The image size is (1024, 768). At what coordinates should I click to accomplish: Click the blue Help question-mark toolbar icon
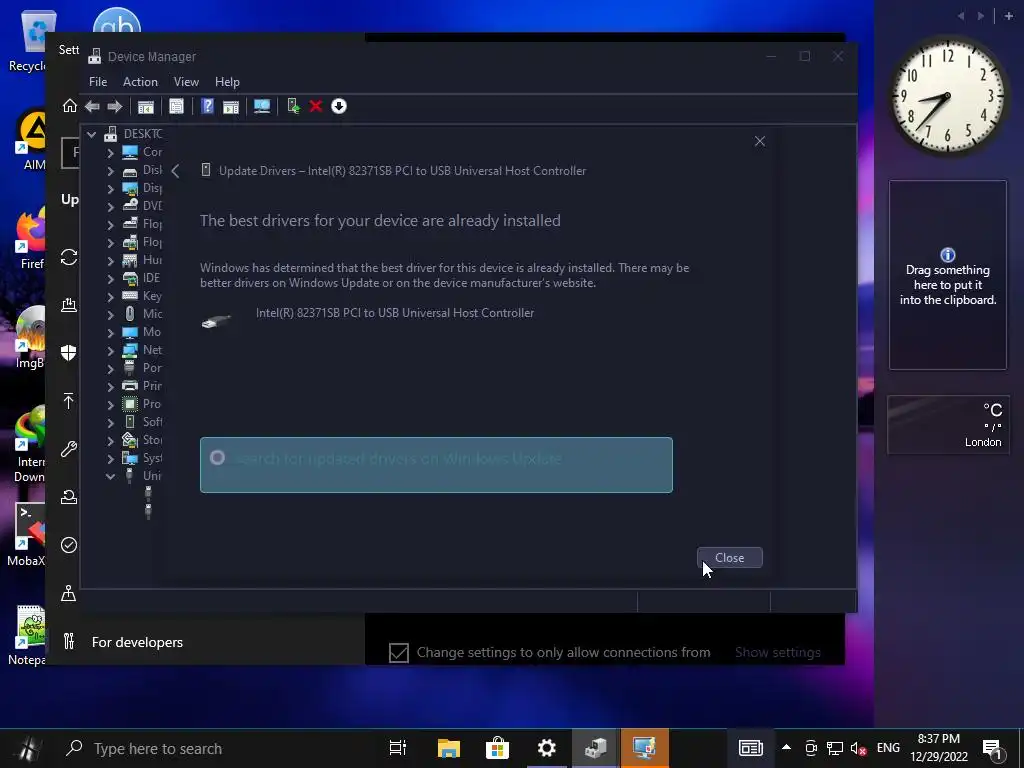point(208,106)
